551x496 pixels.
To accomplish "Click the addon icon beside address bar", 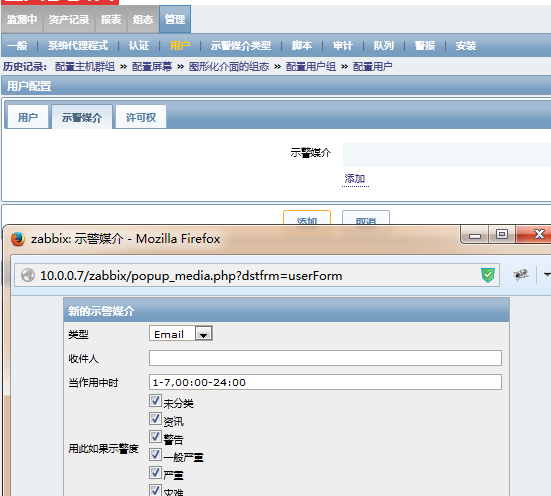I will (x=520, y=275).
